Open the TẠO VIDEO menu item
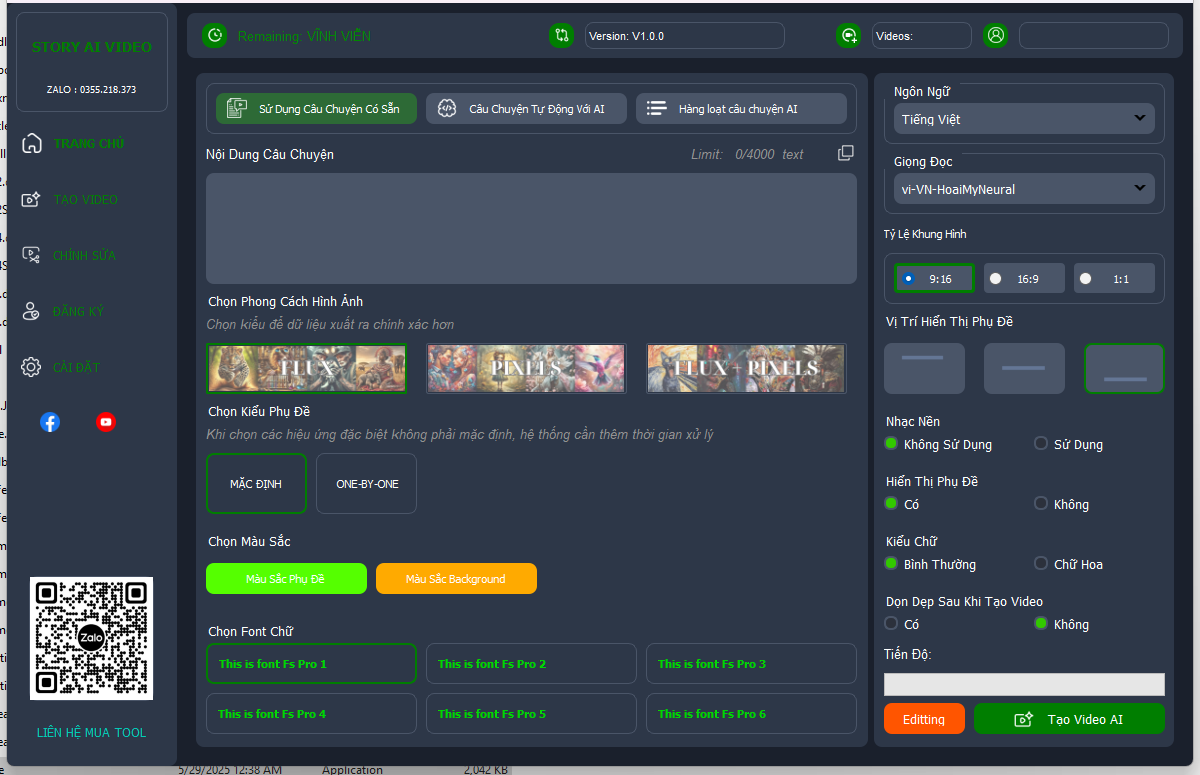Image resolution: width=1200 pixels, height=775 pixels. [86, 200]
